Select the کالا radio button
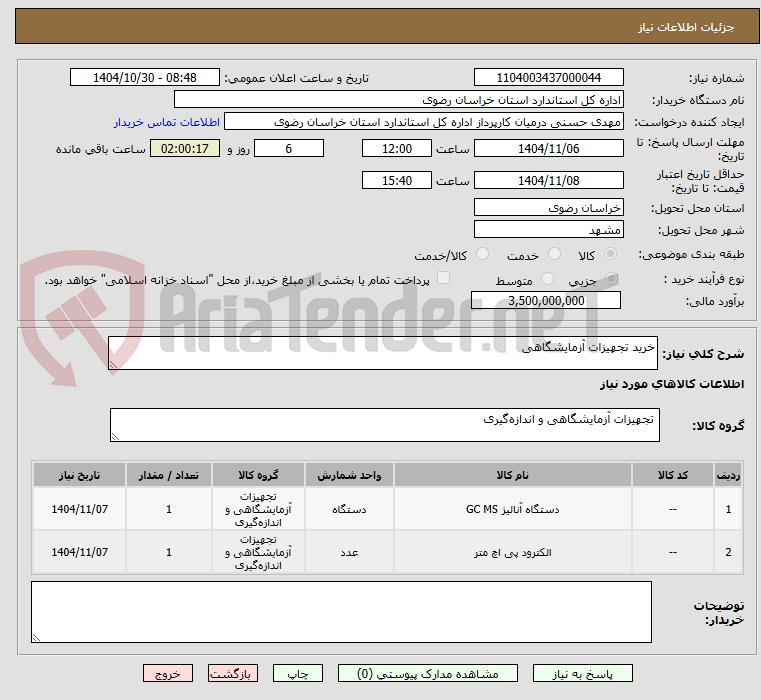The width and height of the screenshot is (761, 700). click(x=611, y=253)
